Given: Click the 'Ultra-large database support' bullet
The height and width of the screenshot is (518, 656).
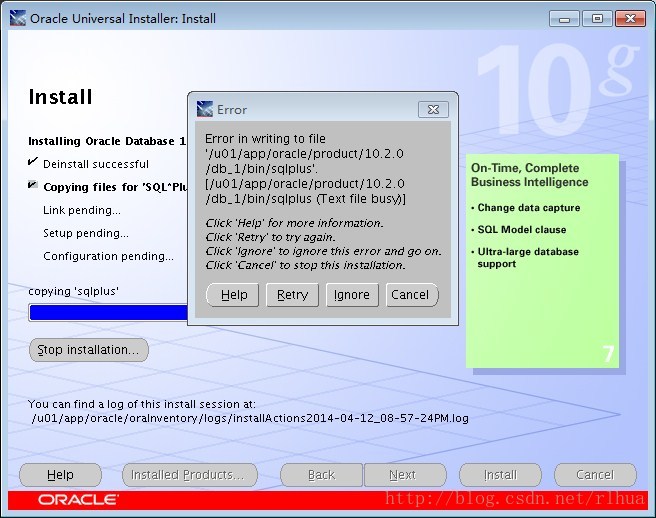Looking at the screenshot, I should [528, 258].
